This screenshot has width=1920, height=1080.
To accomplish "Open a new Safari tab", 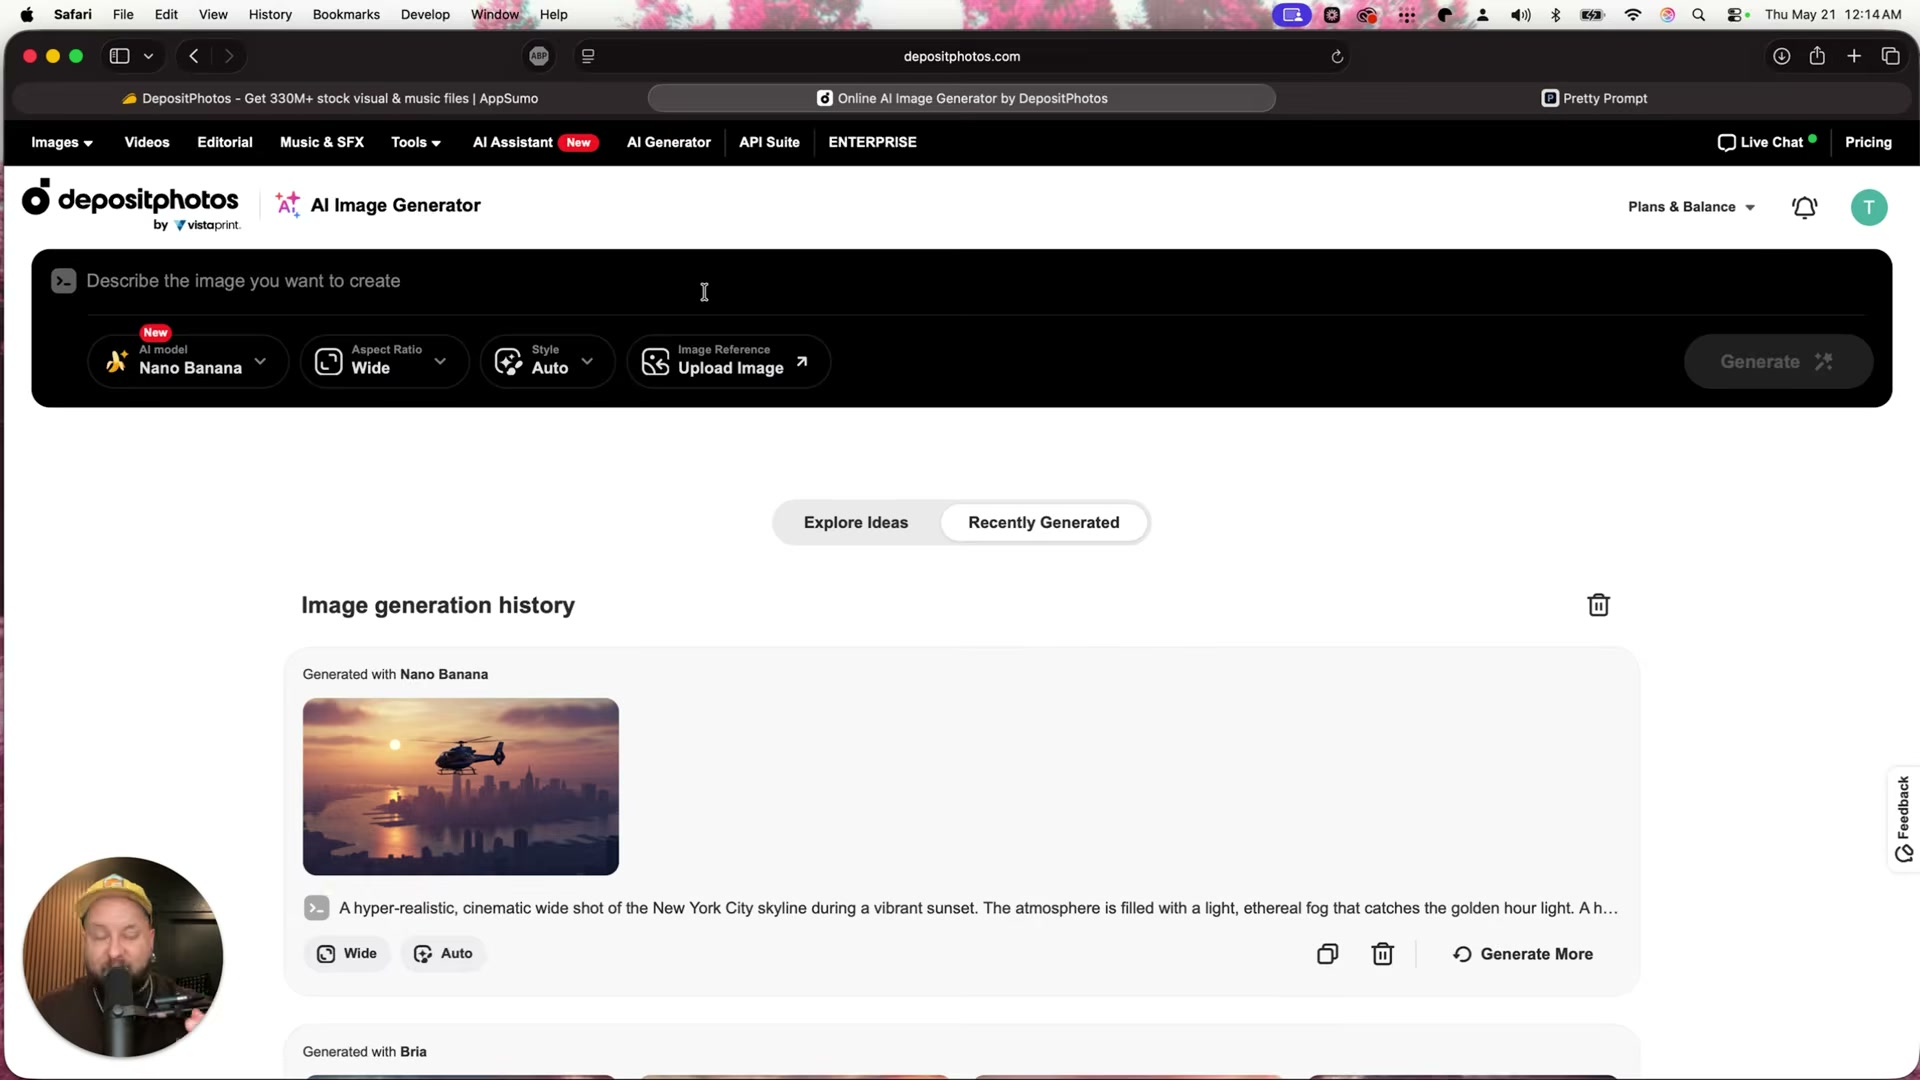I will (x=1854, y=56).
